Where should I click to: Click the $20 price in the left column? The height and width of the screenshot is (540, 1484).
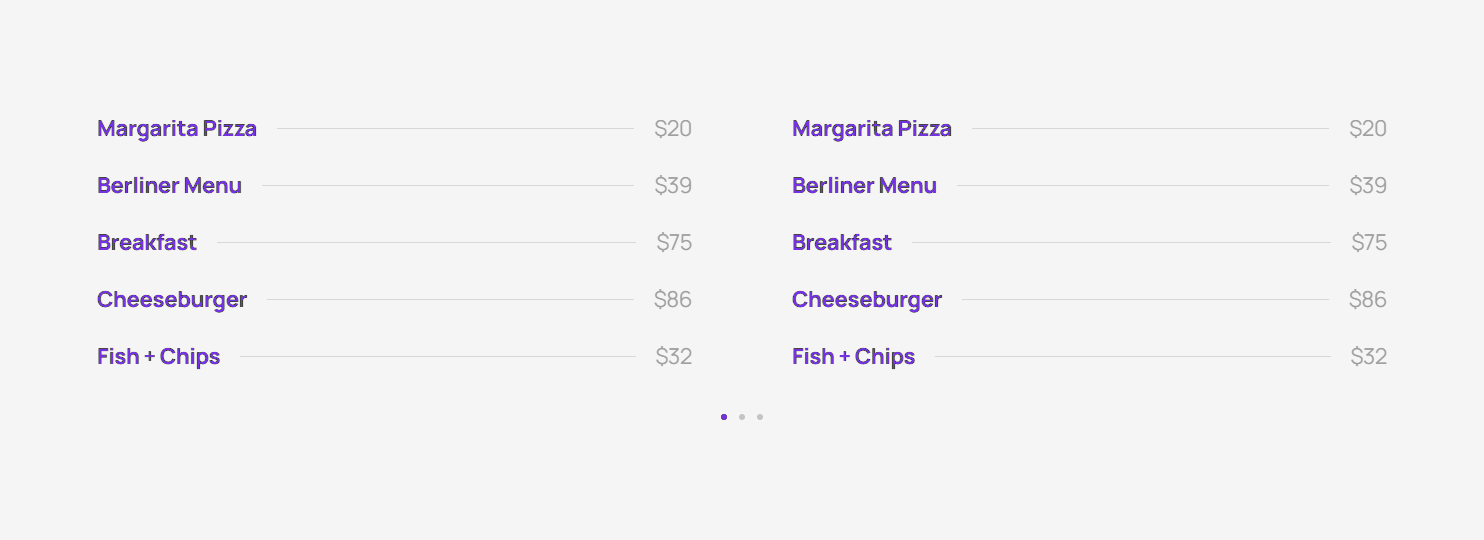tap(673, 129)
